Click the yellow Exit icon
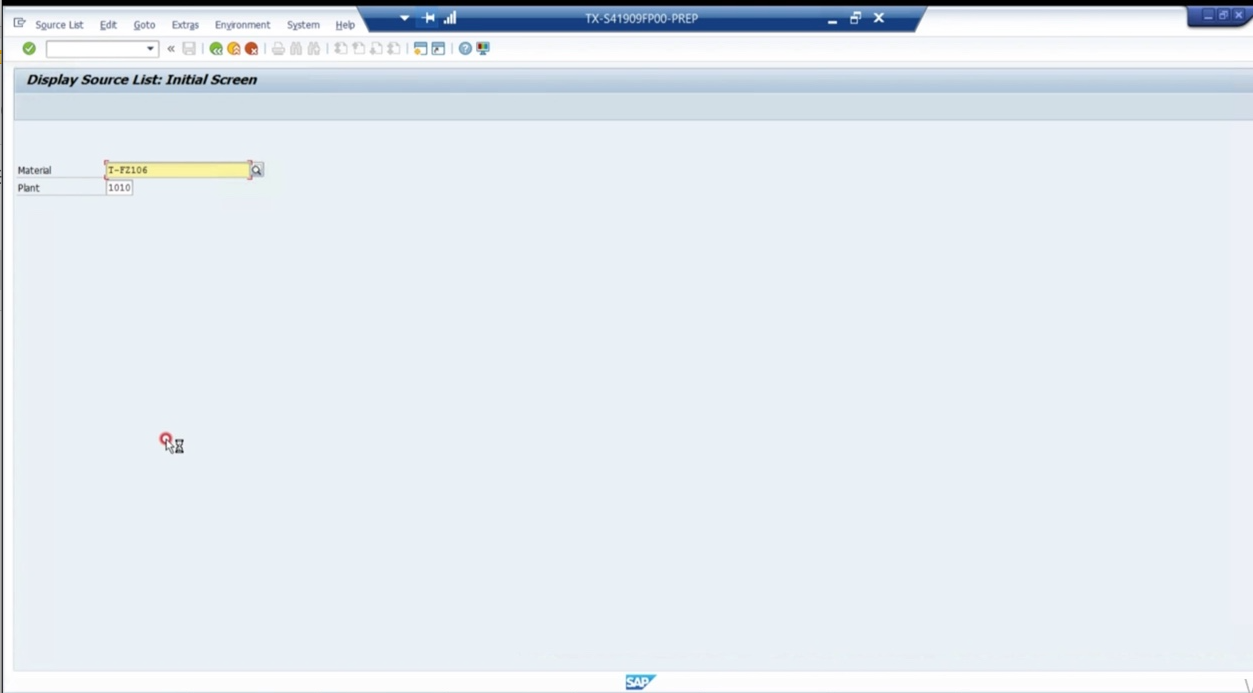1253x693 pixels. tap(234, 48)
